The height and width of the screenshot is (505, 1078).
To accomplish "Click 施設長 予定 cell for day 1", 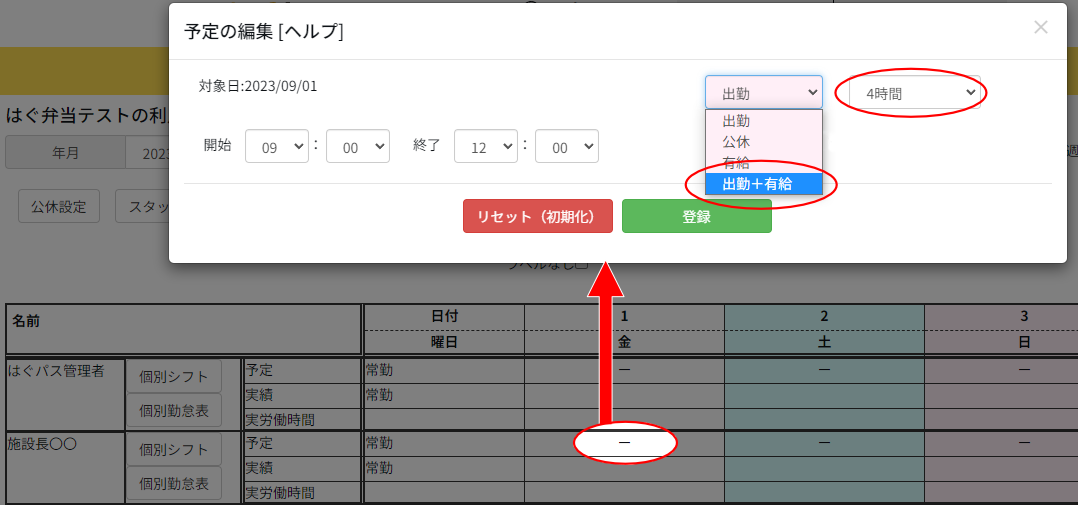I will click(x=624, y=442).
